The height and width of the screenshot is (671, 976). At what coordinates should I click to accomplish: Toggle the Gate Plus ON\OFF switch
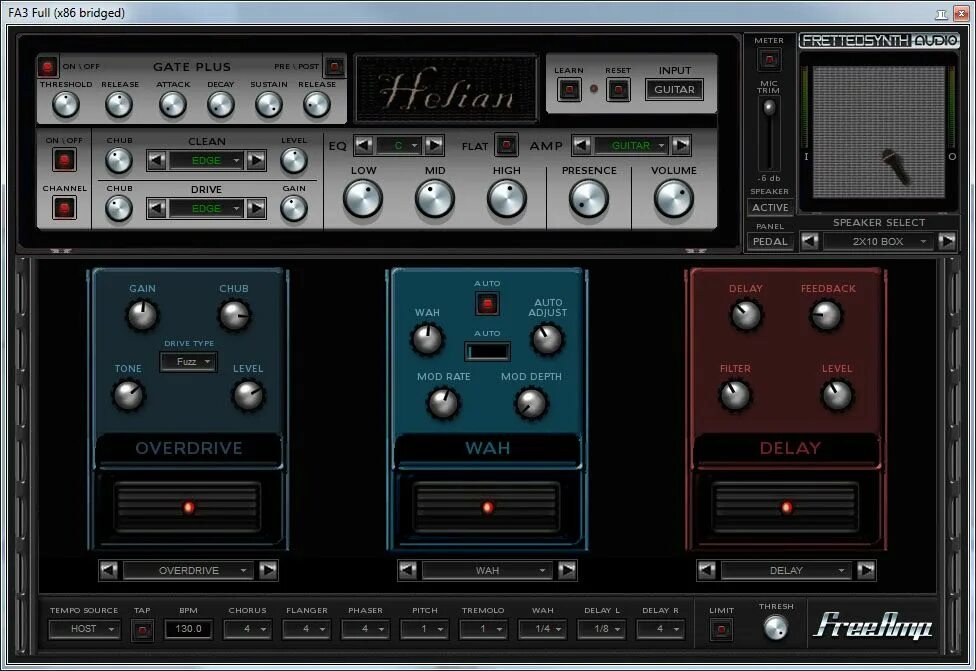pyautogui.click(x=47, y=67)
